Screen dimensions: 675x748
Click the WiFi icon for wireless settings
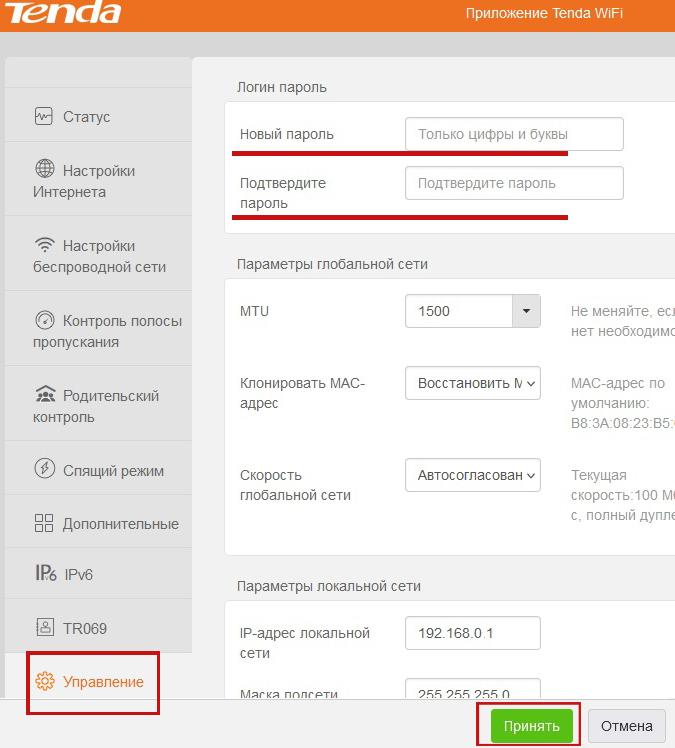click(44, 245)
